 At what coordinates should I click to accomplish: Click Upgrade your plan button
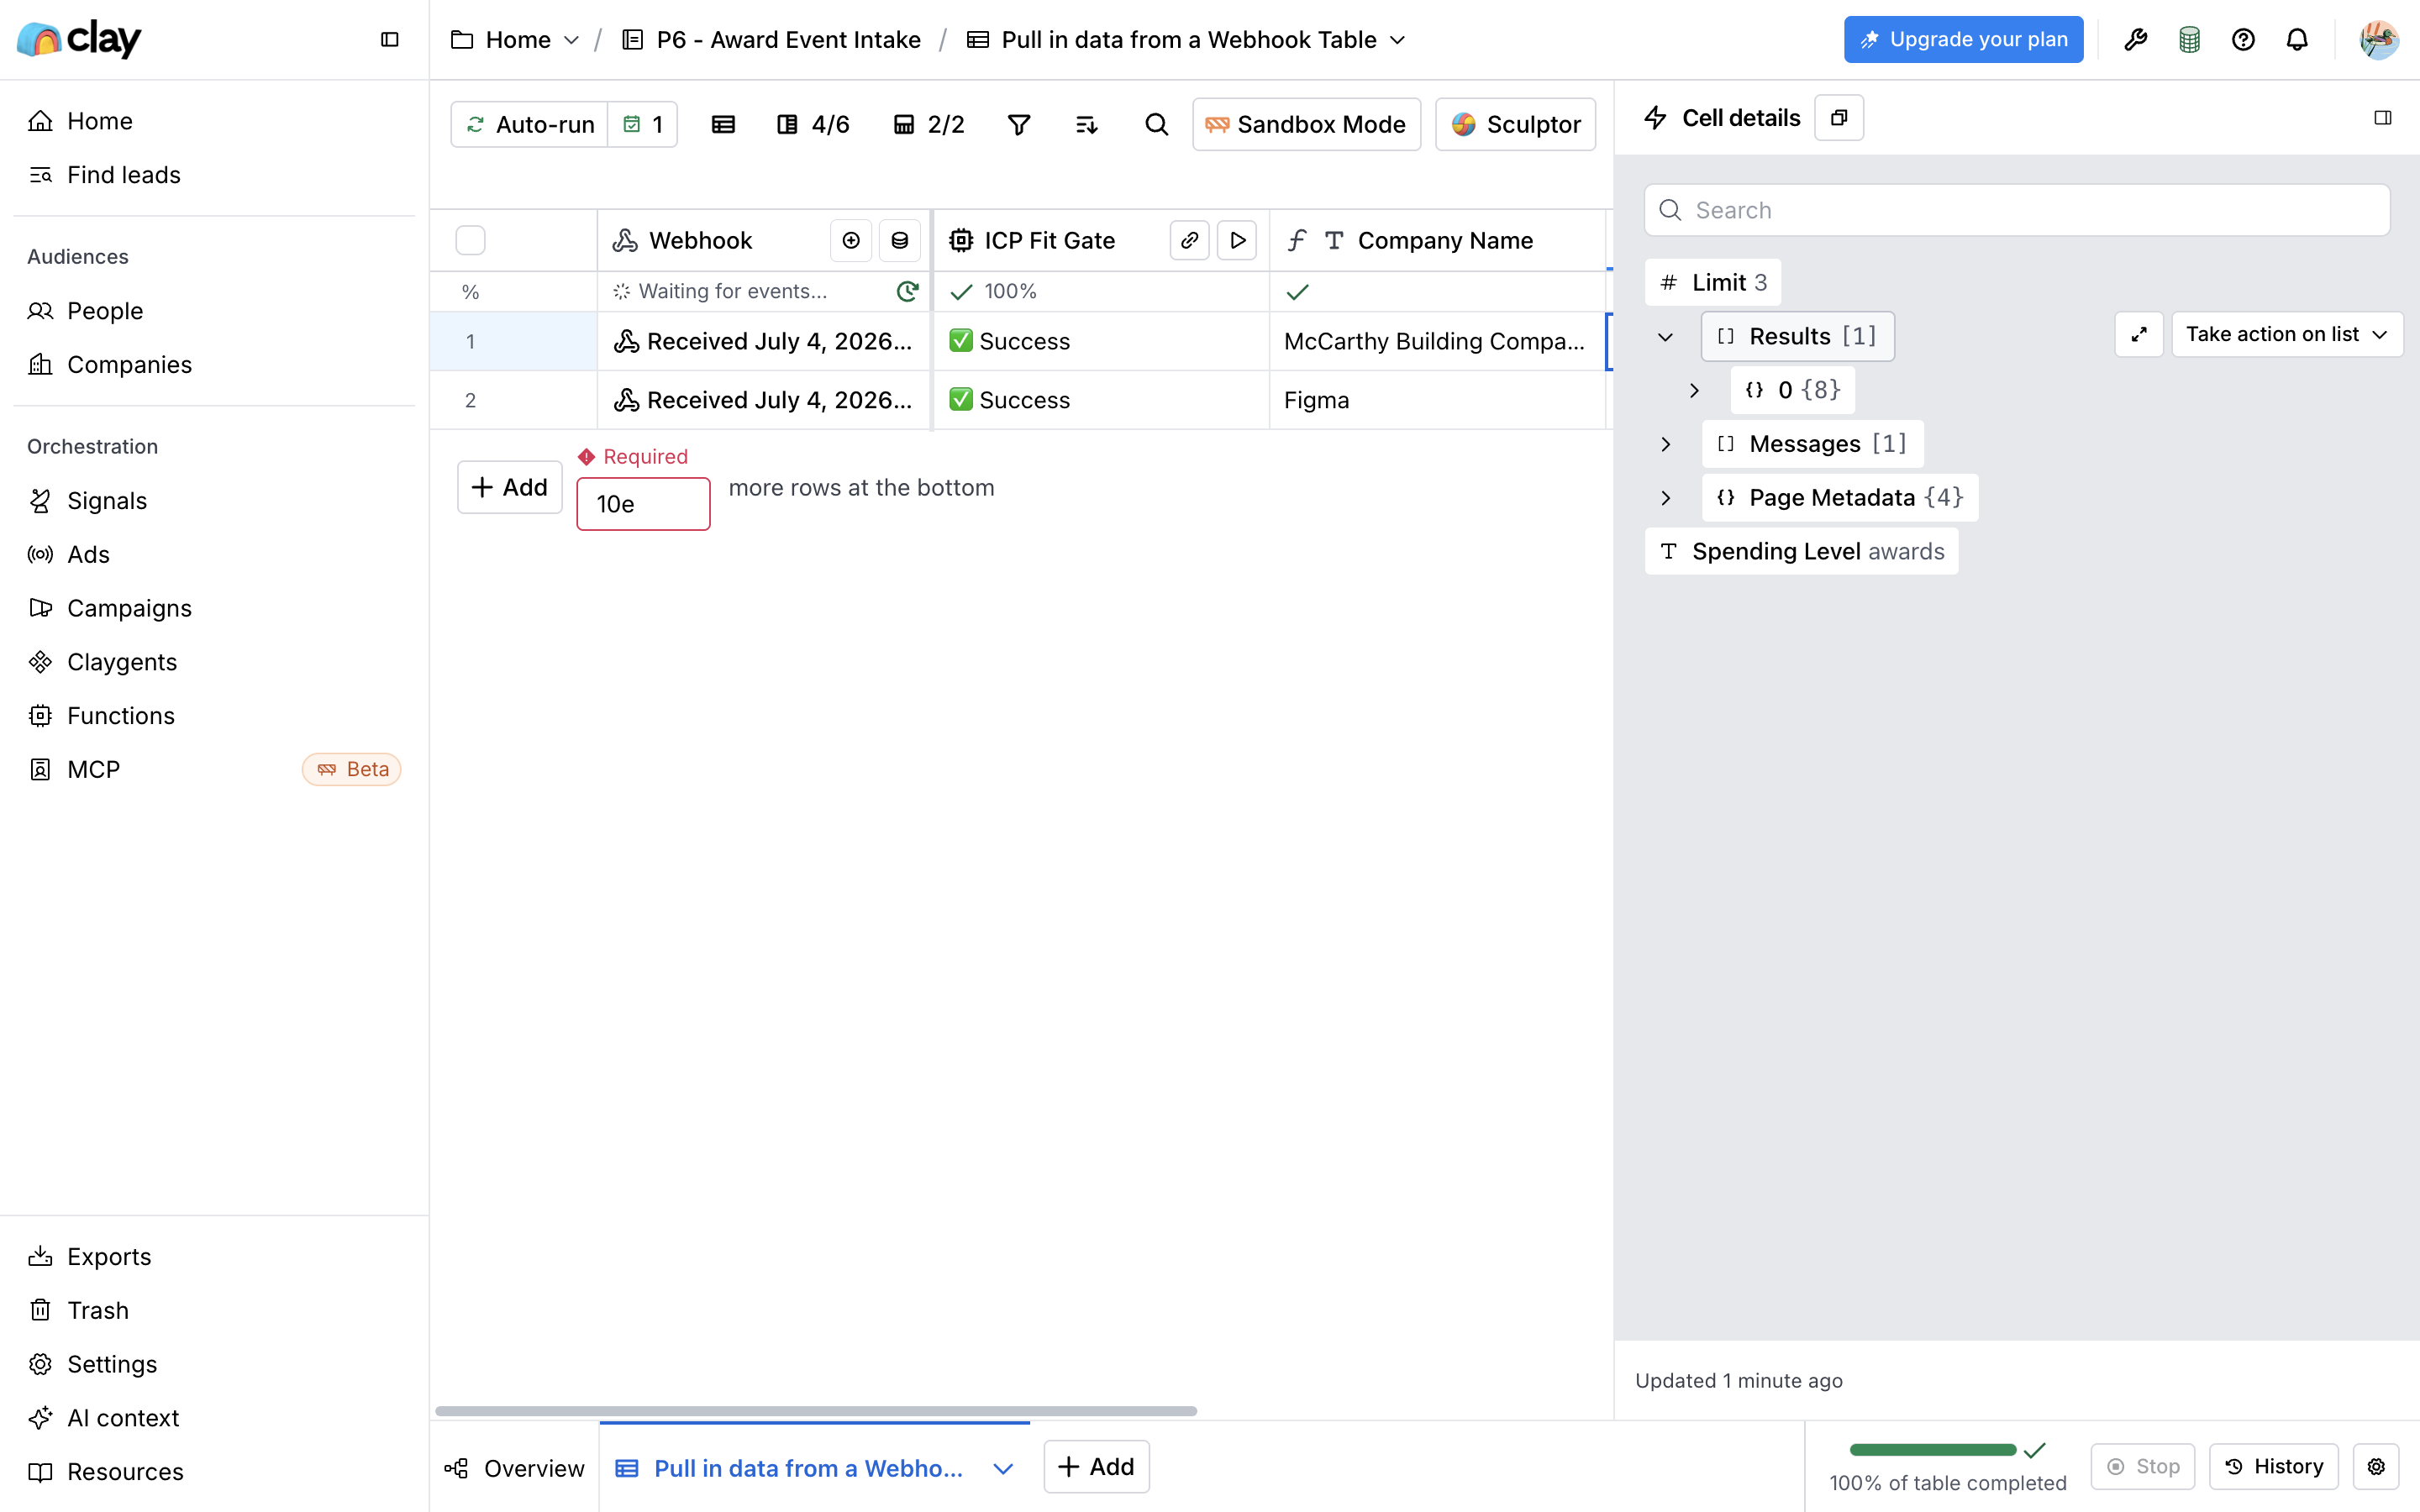click(1963, 39)
